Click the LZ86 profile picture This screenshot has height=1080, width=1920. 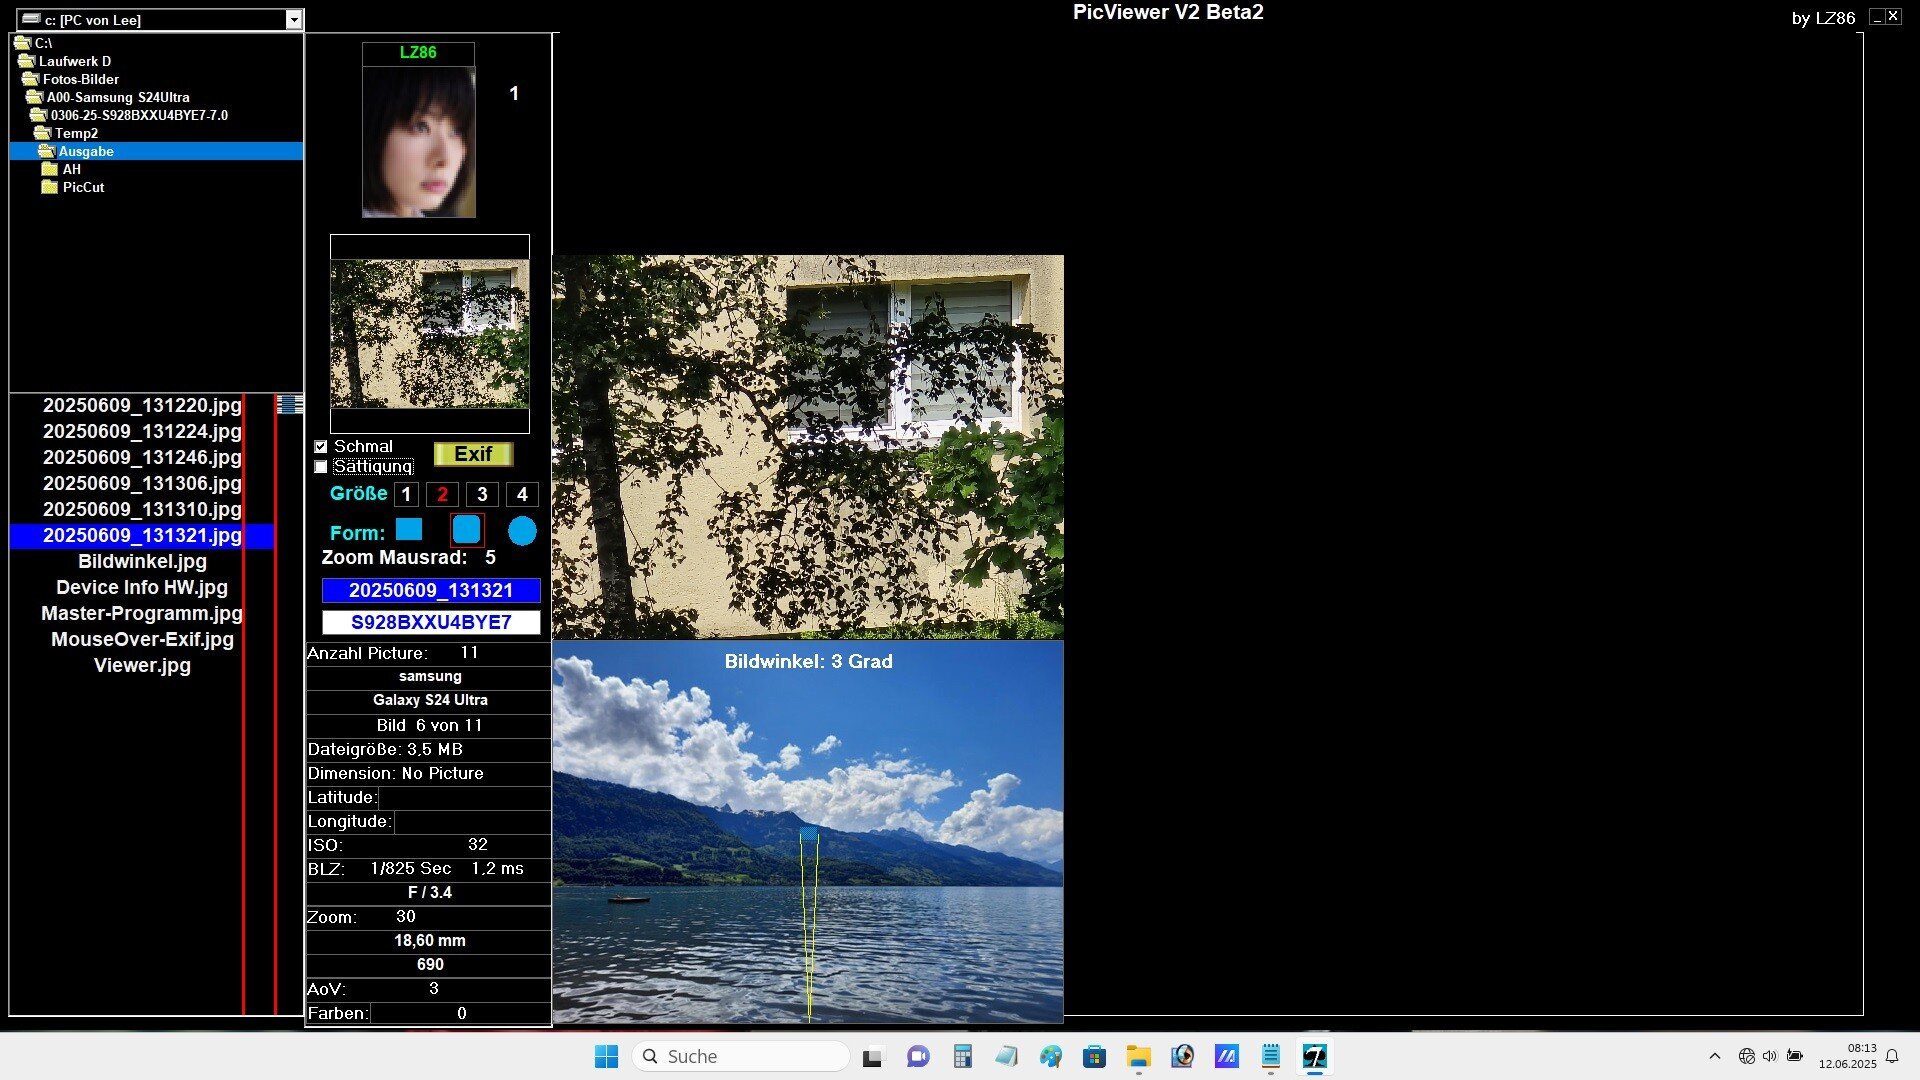[x=419, y=141]
